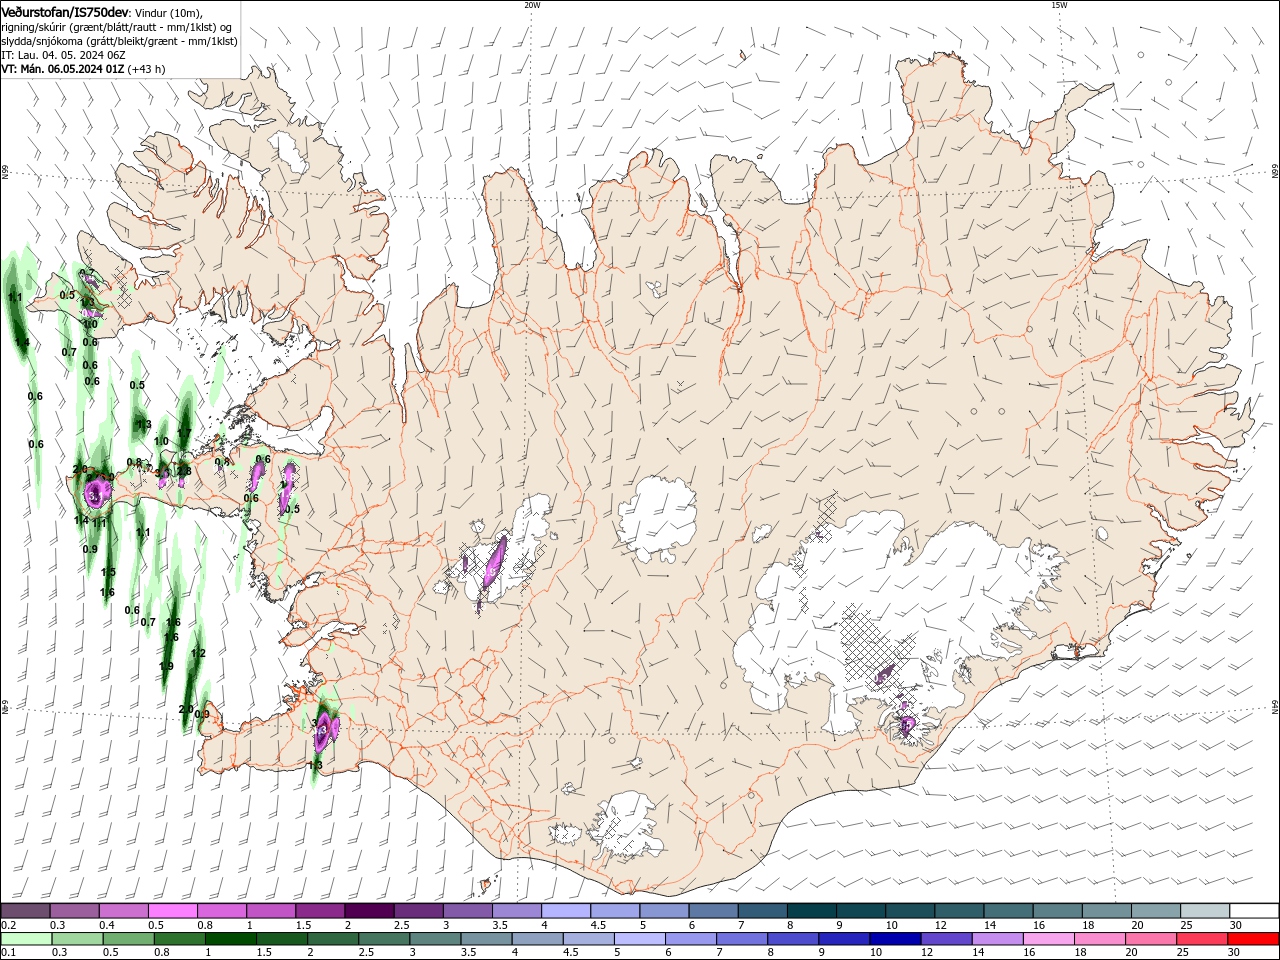The width and height of the screenshot is (1280, 960).
Task: Pick the bright pink swatch in upper legend
Action: click(172, 910)
